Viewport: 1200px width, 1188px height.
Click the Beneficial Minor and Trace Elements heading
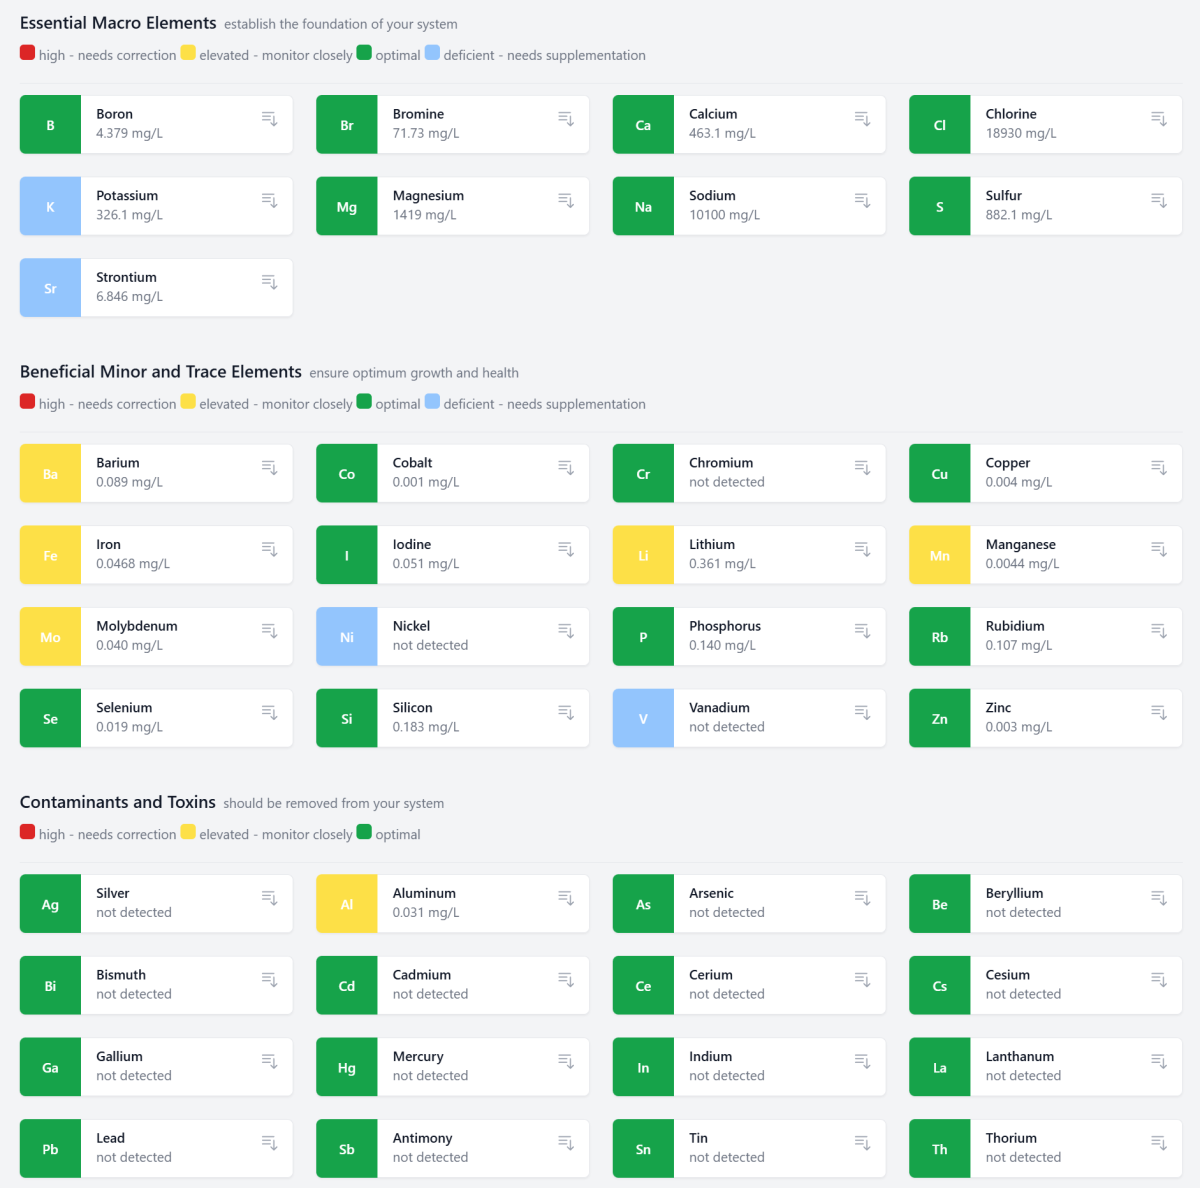161,372
